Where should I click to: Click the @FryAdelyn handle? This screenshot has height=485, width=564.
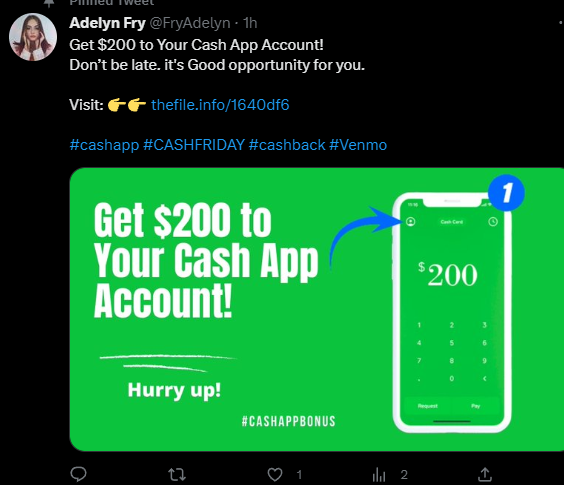click(190, 23)
